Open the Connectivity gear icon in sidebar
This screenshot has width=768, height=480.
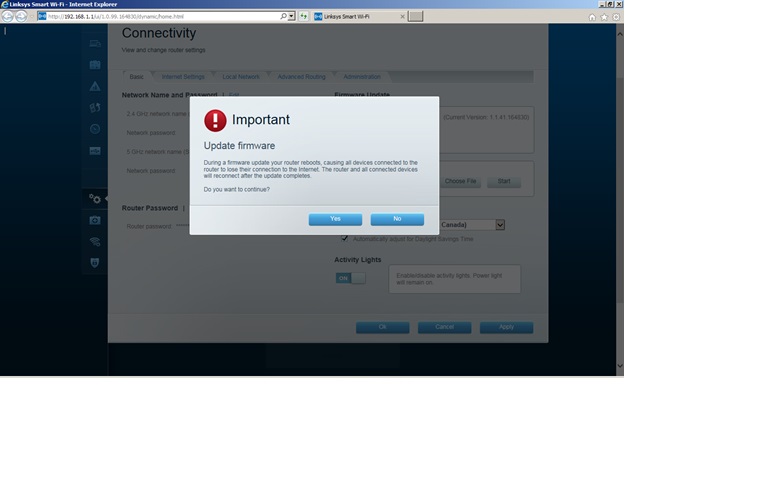[x=95, y=198]
